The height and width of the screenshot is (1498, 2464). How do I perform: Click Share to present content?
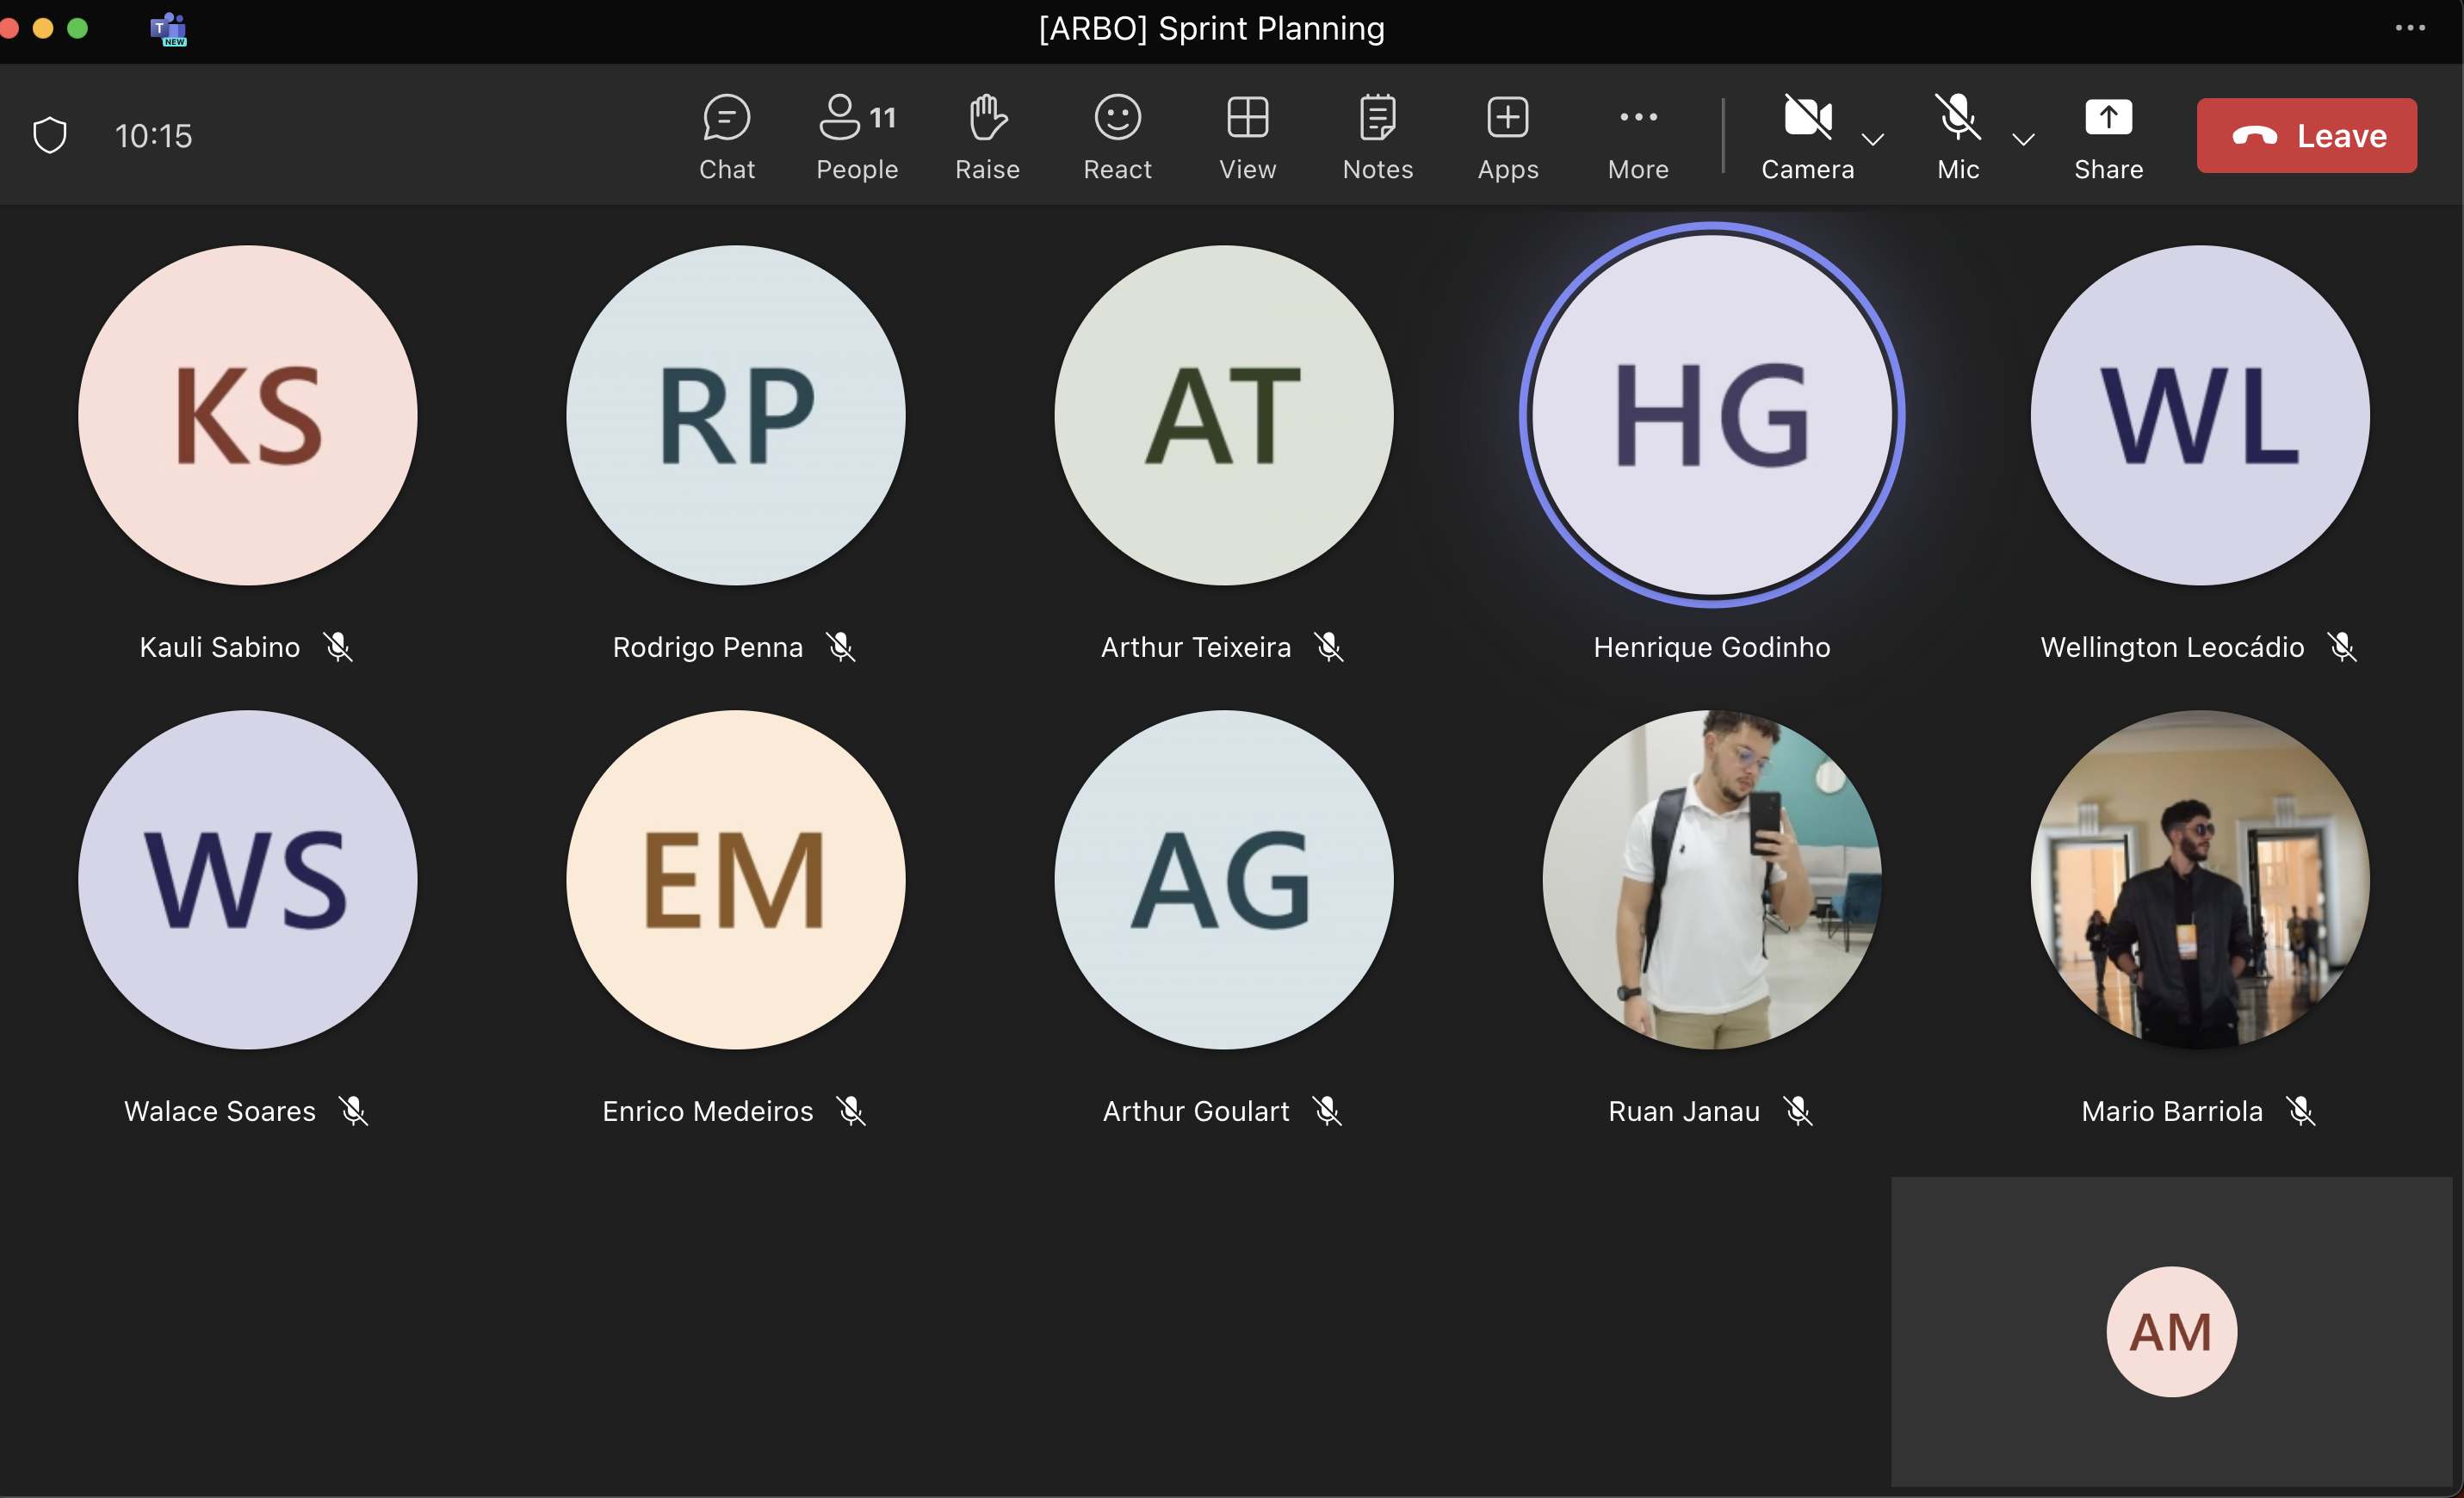coord(2108,137)
